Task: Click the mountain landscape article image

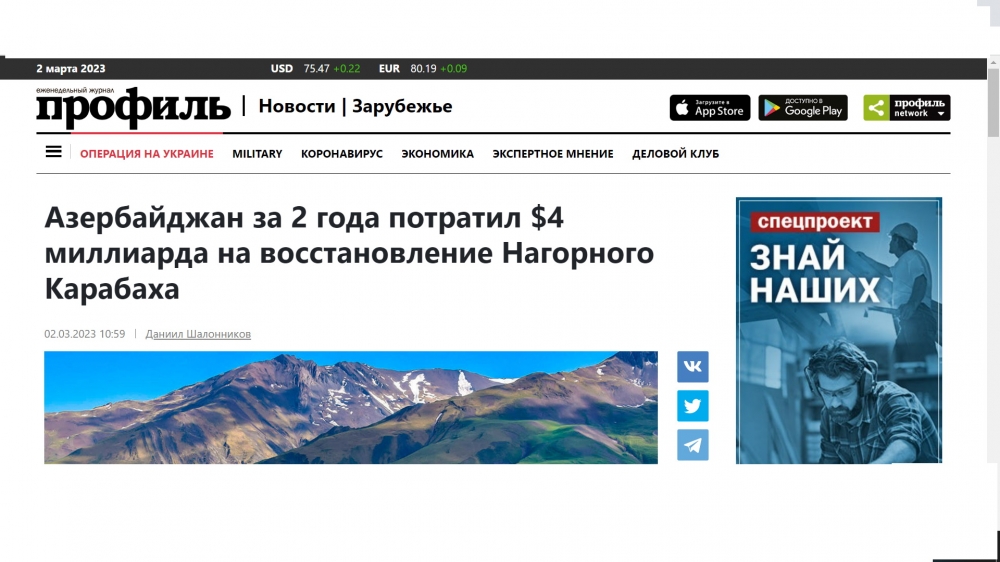Action: [350, 407]
